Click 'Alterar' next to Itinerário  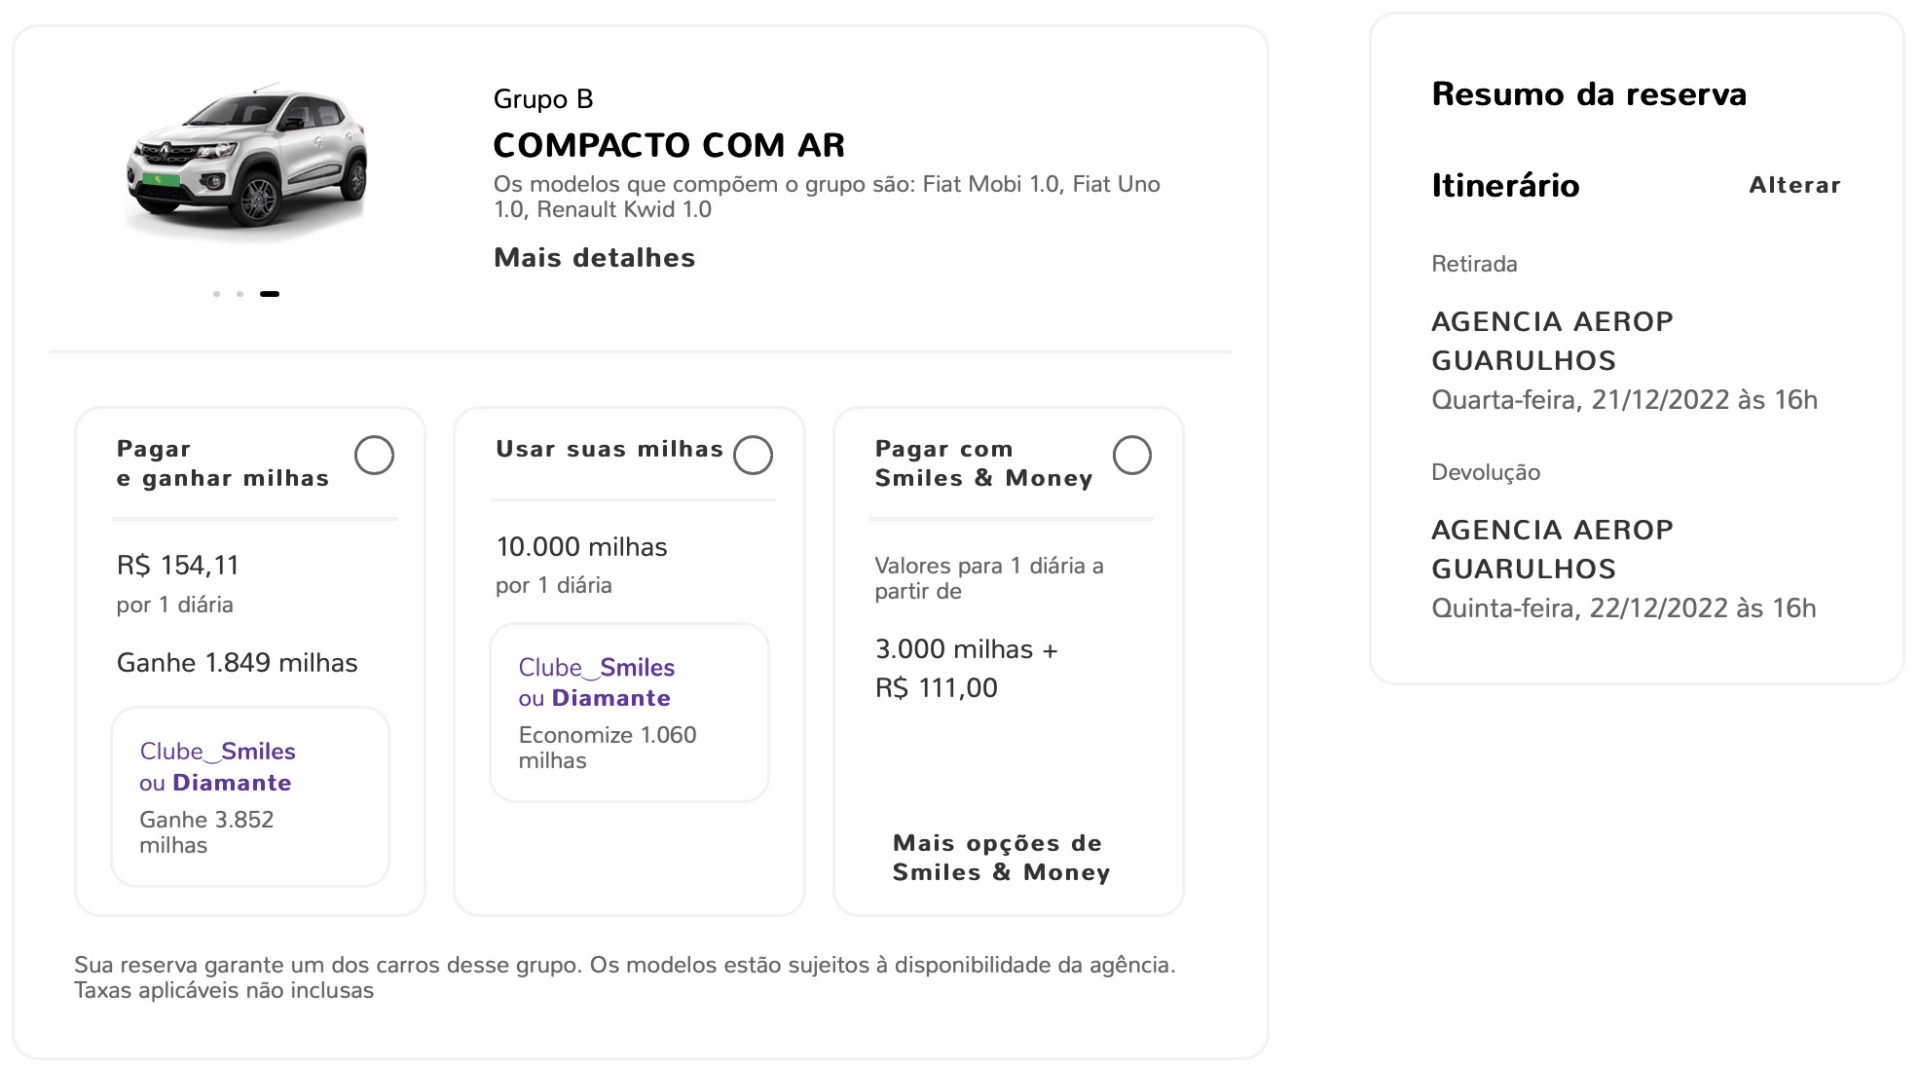(x=1794, y=185)
